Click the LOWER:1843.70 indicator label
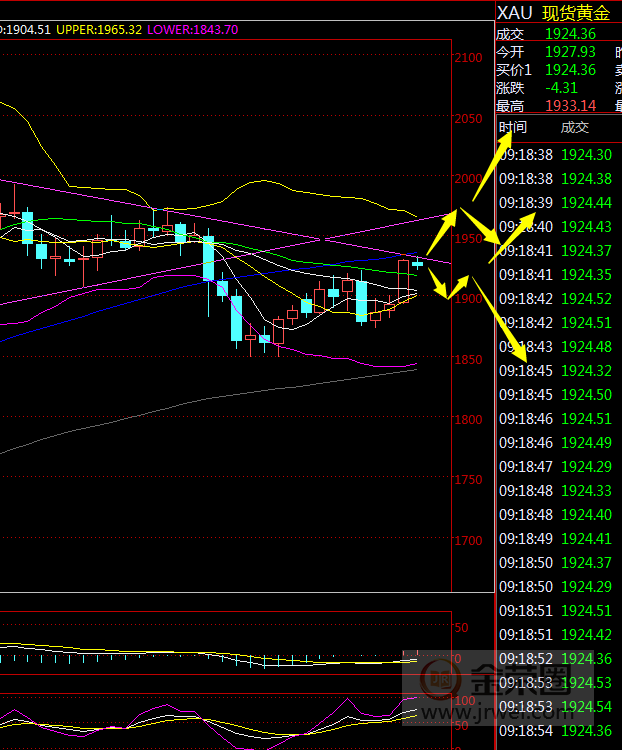Viewport: 622px width, 750px height. point(192,30)
